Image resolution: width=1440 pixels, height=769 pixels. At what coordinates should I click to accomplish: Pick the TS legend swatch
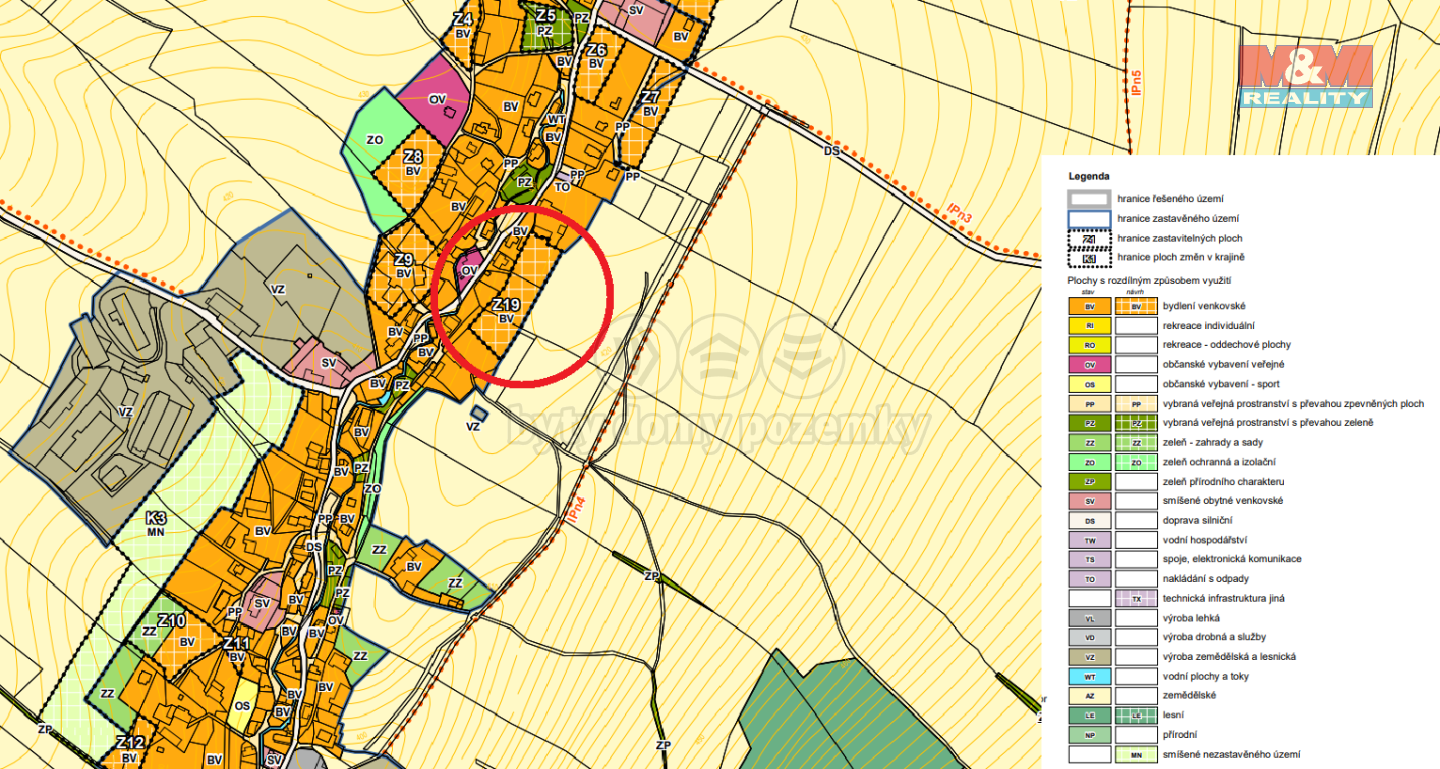pos(1090,559)
